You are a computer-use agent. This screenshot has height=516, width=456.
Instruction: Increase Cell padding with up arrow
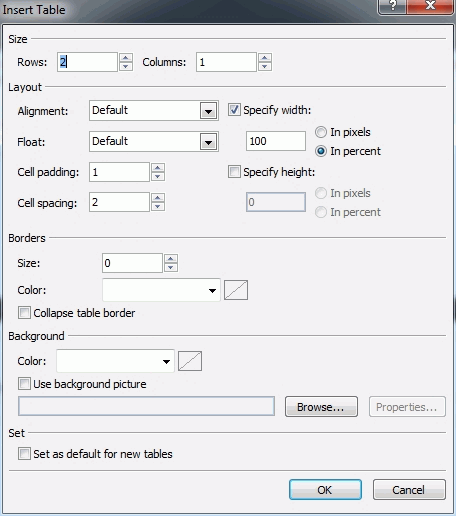(x=158, y=168)
